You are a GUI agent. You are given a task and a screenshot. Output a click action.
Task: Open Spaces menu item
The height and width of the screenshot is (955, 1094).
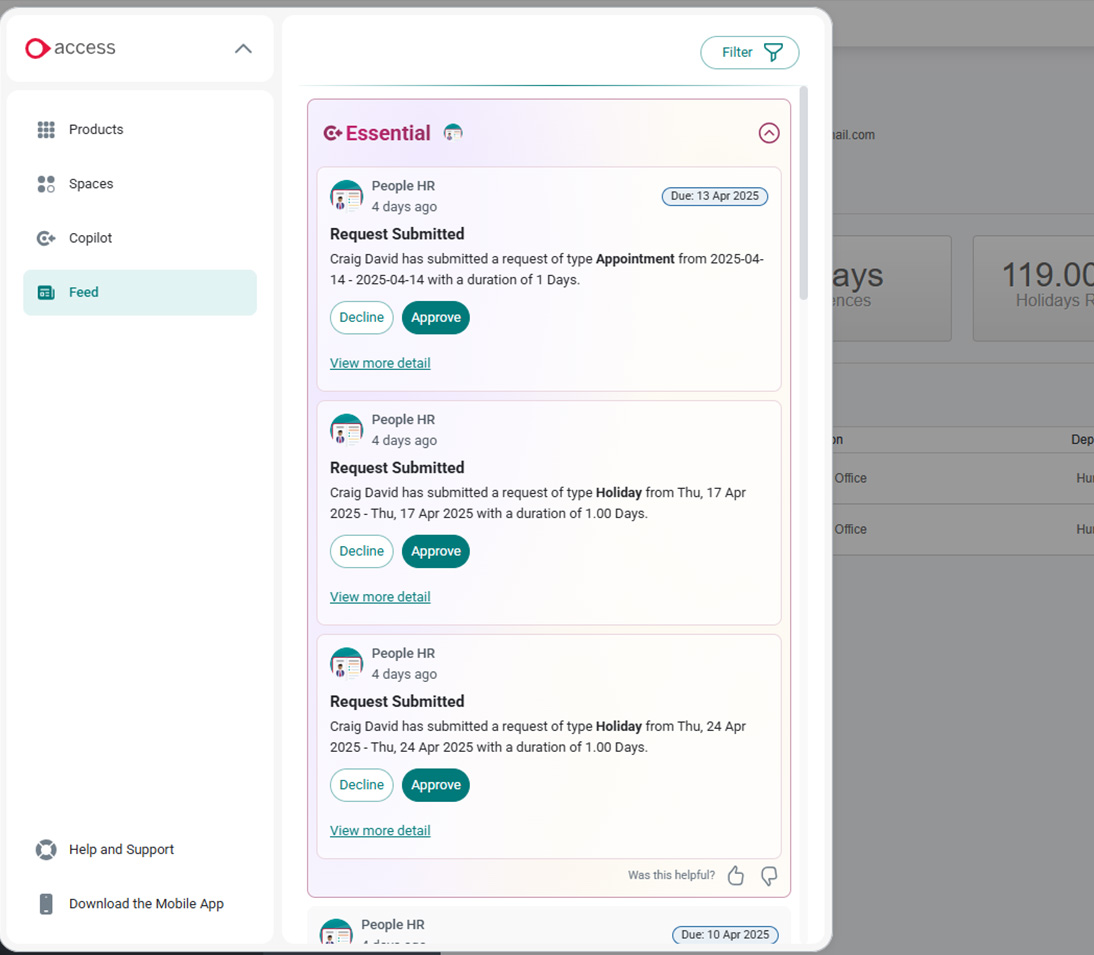coord(140,184)
